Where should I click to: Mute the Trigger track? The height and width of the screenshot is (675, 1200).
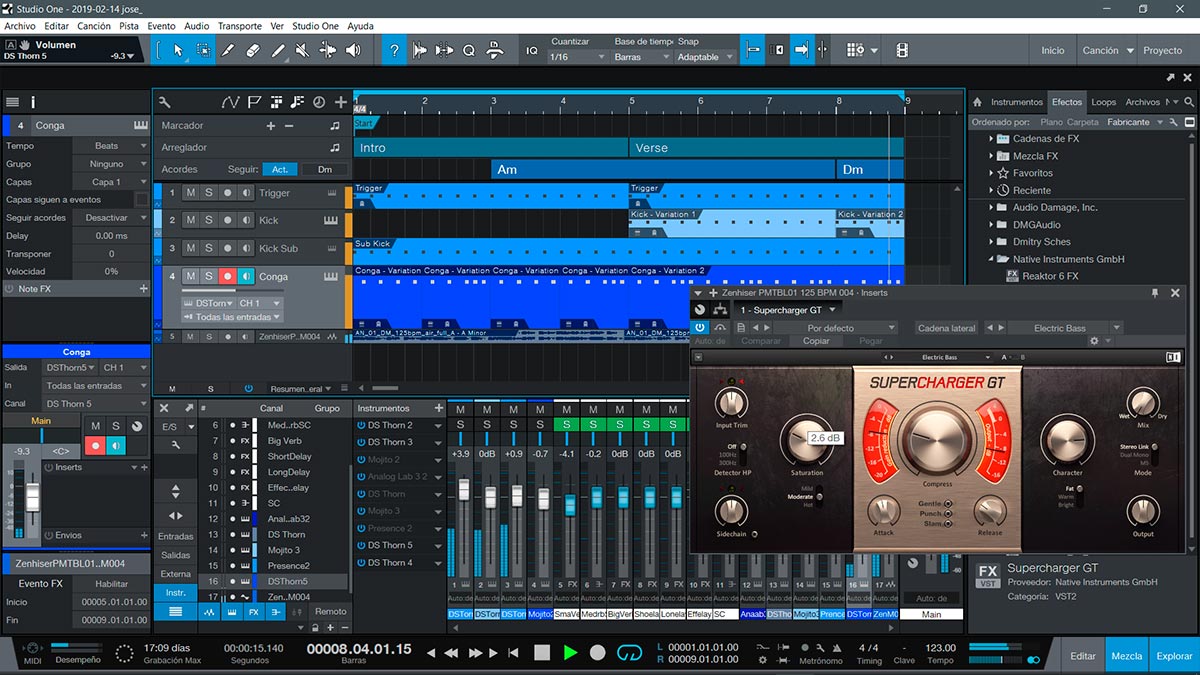click(x=191, y=193)
